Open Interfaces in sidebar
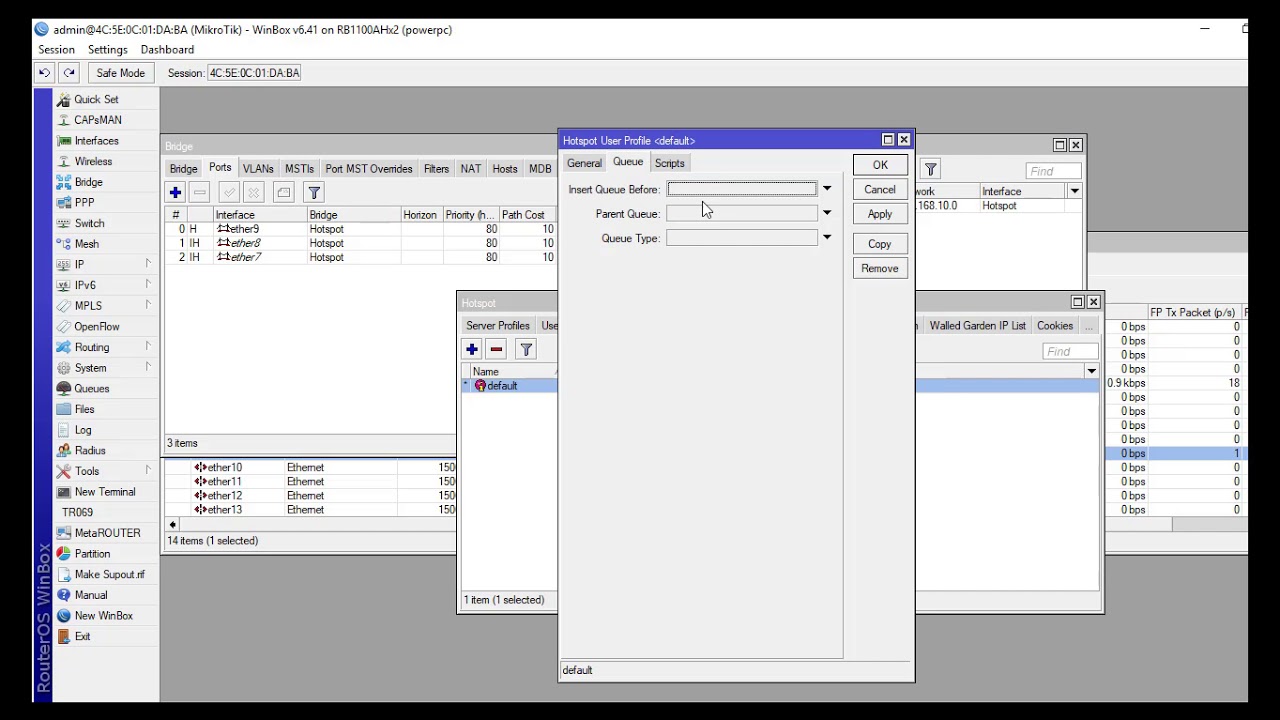This screenshot has height=720, width=1280. (96, 141)
